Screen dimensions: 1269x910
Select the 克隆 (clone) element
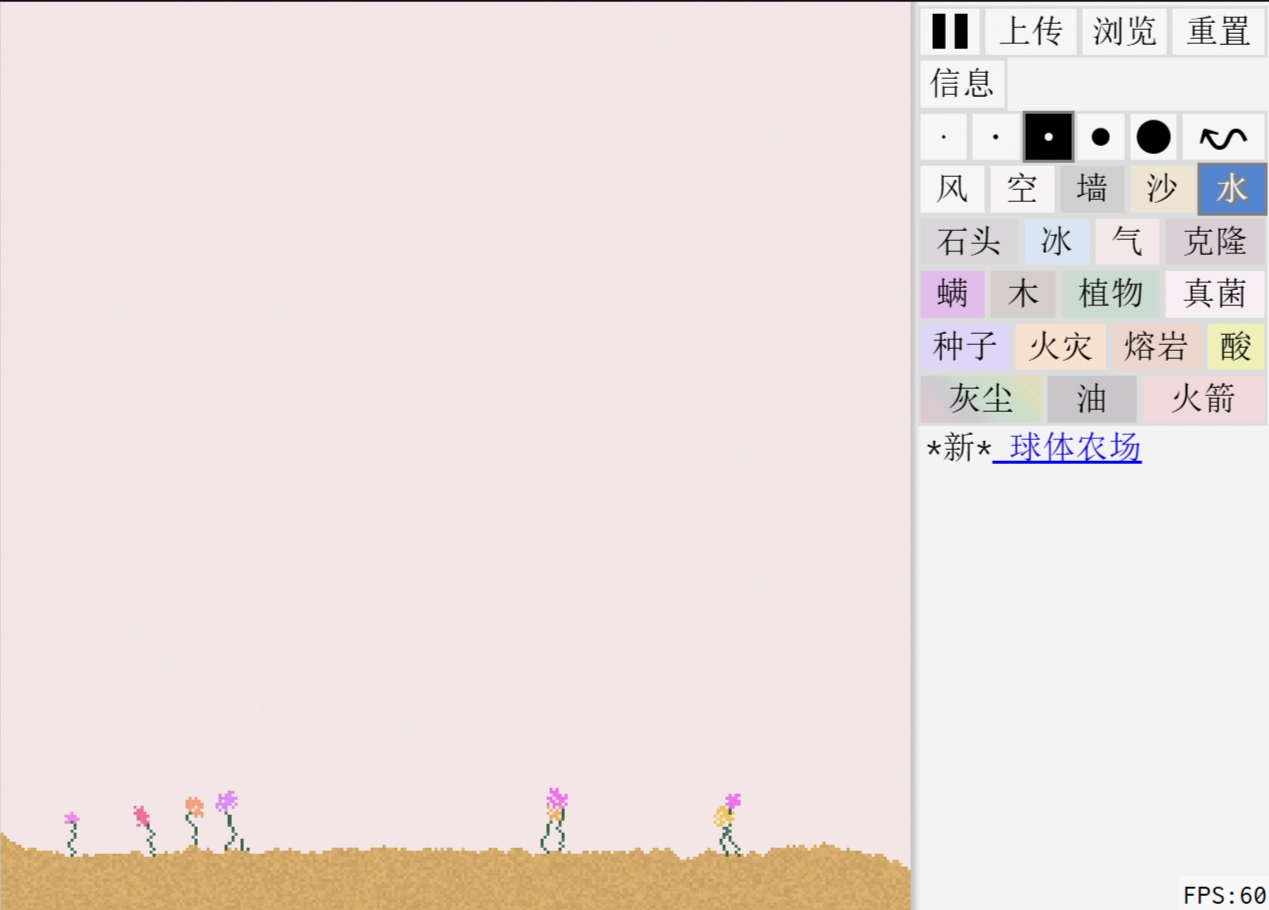click(1212, 242)
